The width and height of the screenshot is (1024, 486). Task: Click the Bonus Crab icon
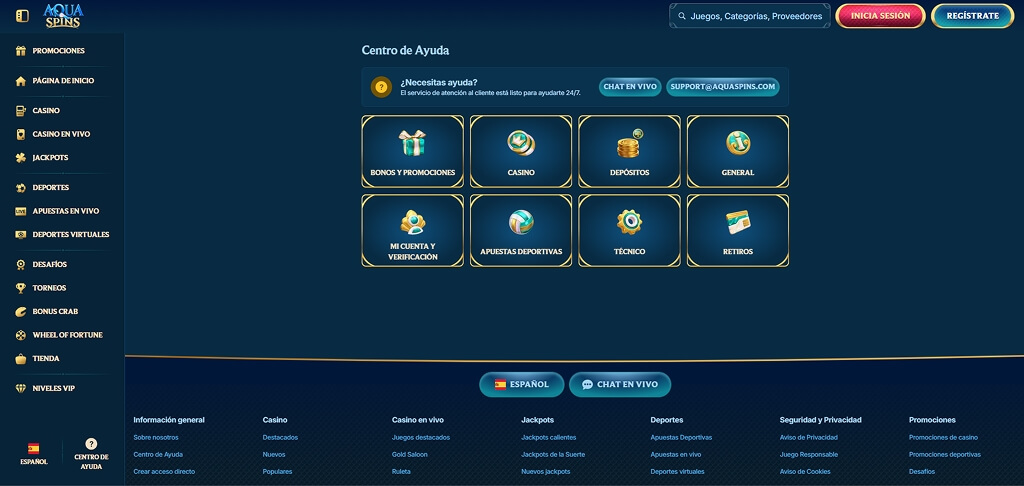(21, 312)
